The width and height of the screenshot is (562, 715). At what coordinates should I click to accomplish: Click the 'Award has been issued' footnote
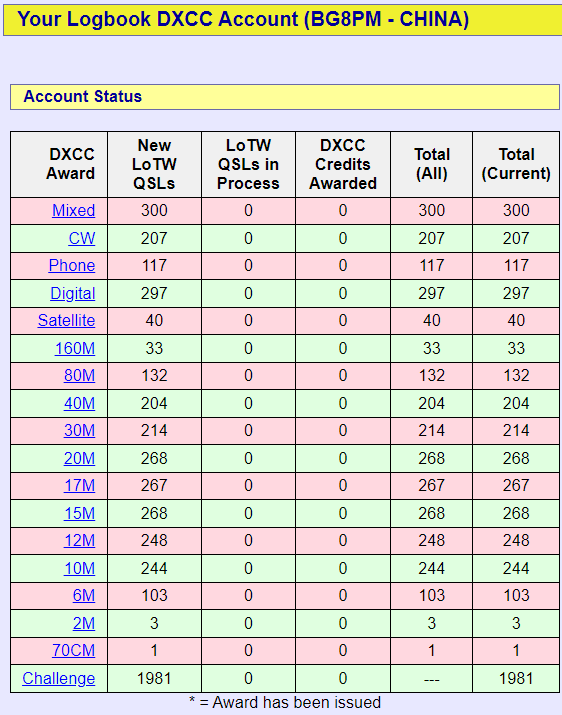(x=285, y=703)
